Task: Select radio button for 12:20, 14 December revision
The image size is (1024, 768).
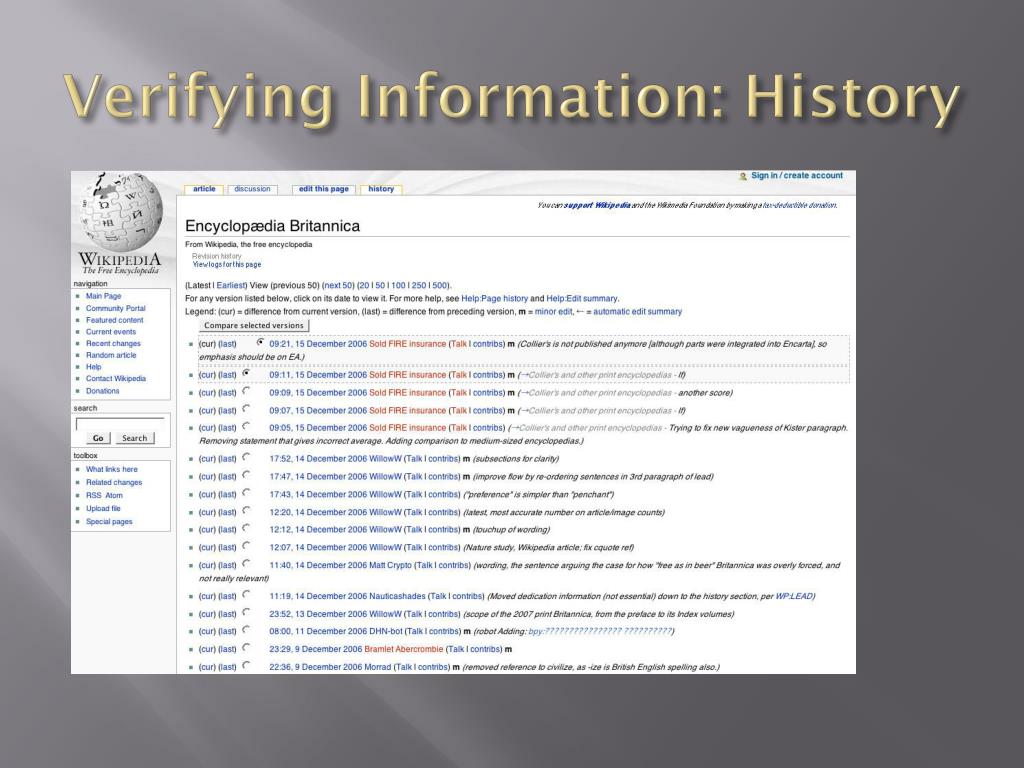Action: [246, 510]
